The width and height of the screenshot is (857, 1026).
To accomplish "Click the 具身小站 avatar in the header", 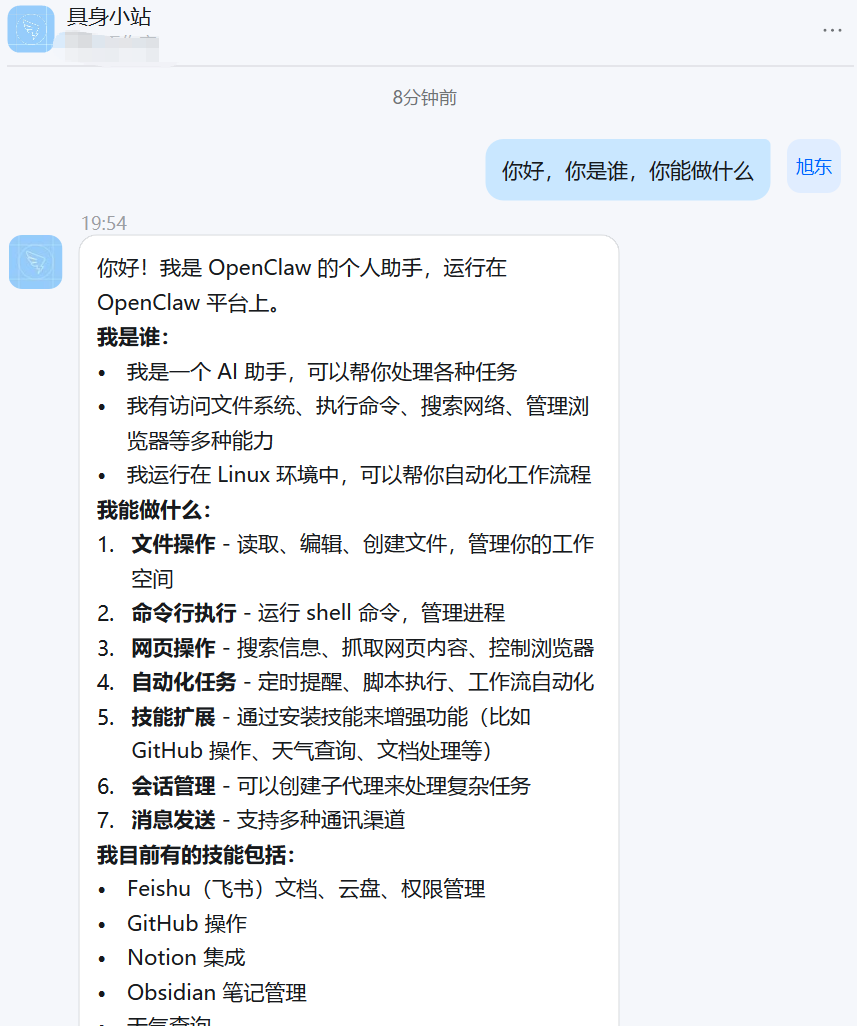I will coord(31,29).
